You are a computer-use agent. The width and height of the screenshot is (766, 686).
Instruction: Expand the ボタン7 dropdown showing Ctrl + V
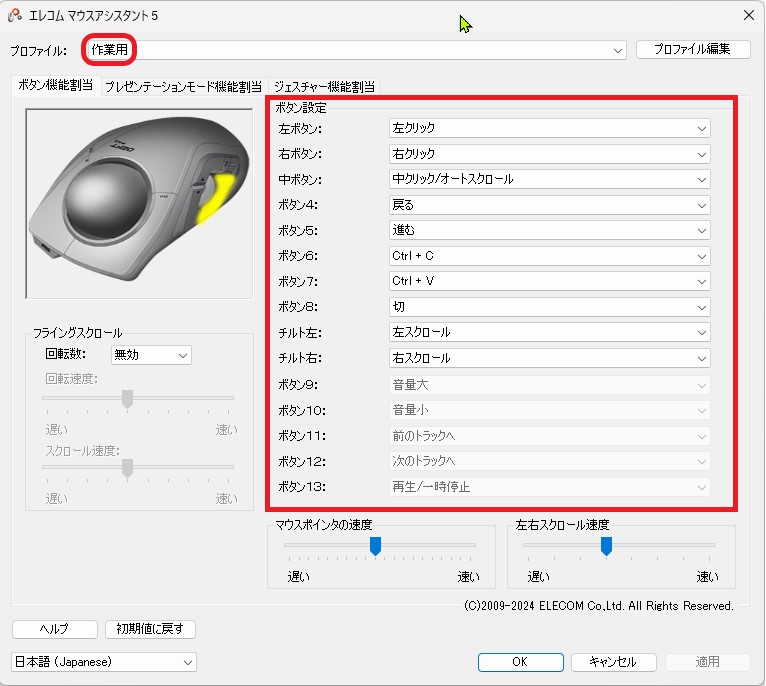pos(550,281)
